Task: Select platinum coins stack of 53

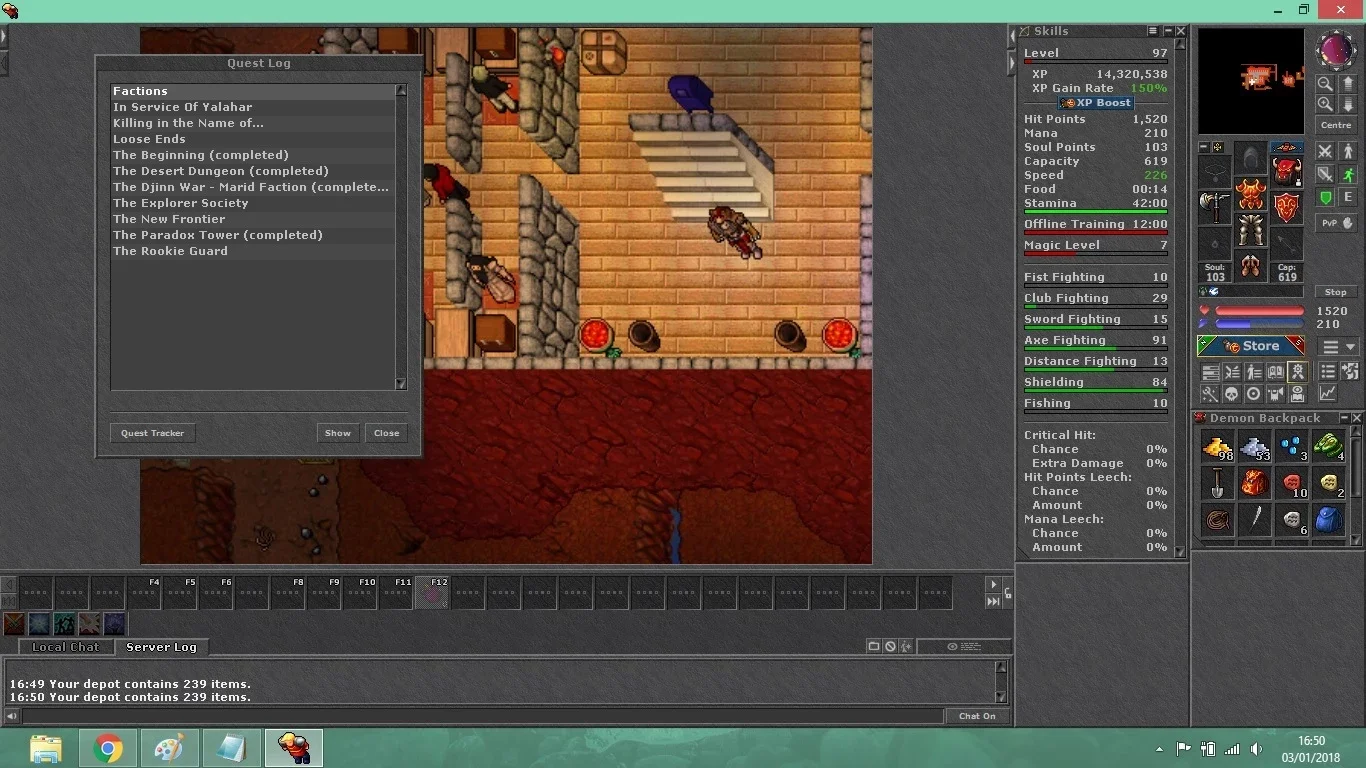Action: click(x=1255, y=447)
